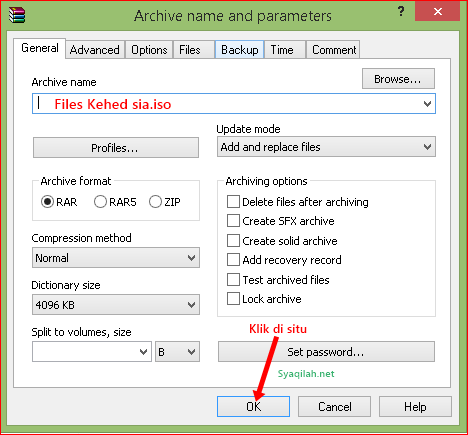The image size is (468, 435).
Task: Open the volume size unit dropdown showing B
Action: click(x=177, y=352)
